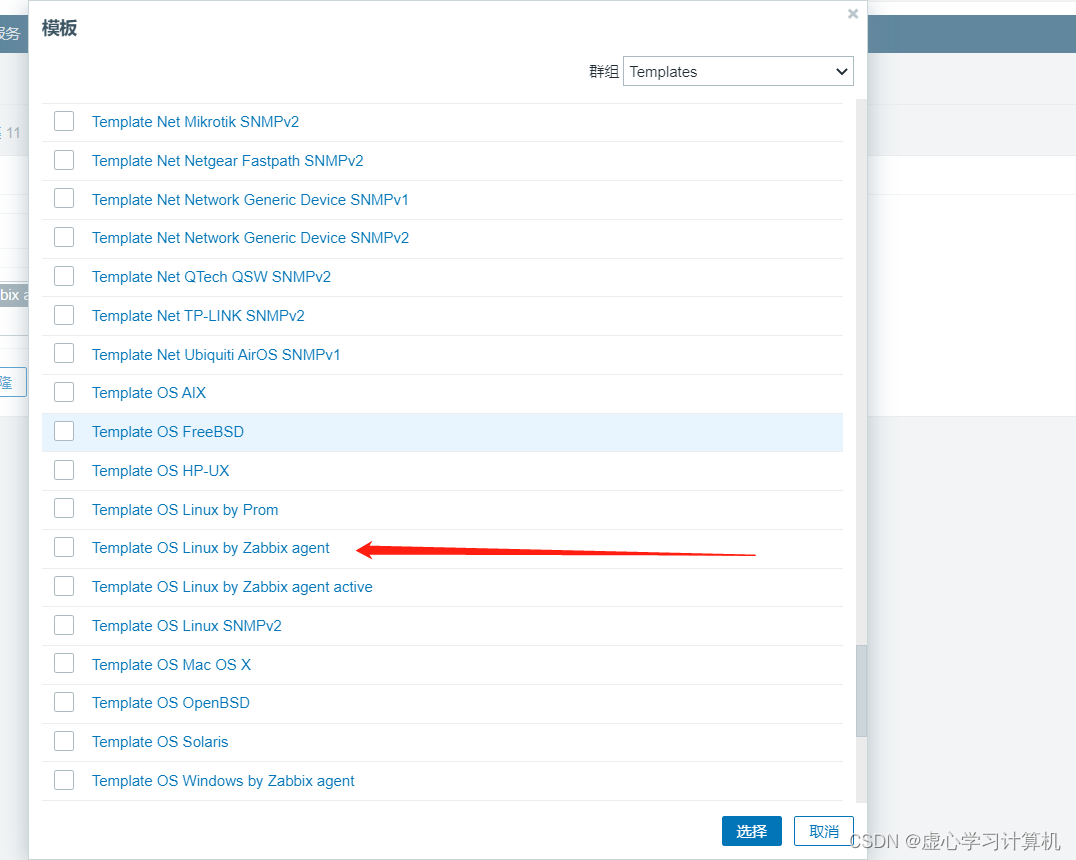Close the template dialog with the X icon

852,14
